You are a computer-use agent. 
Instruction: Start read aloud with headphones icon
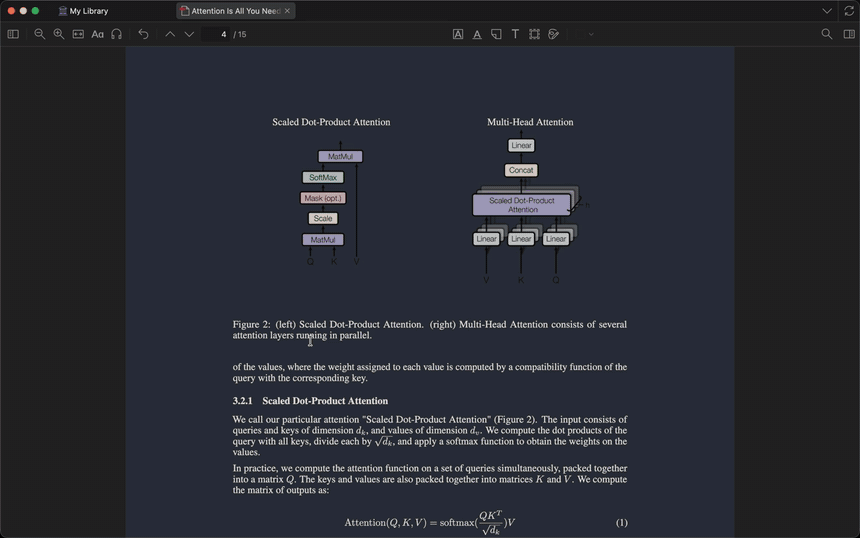point(116,34)
